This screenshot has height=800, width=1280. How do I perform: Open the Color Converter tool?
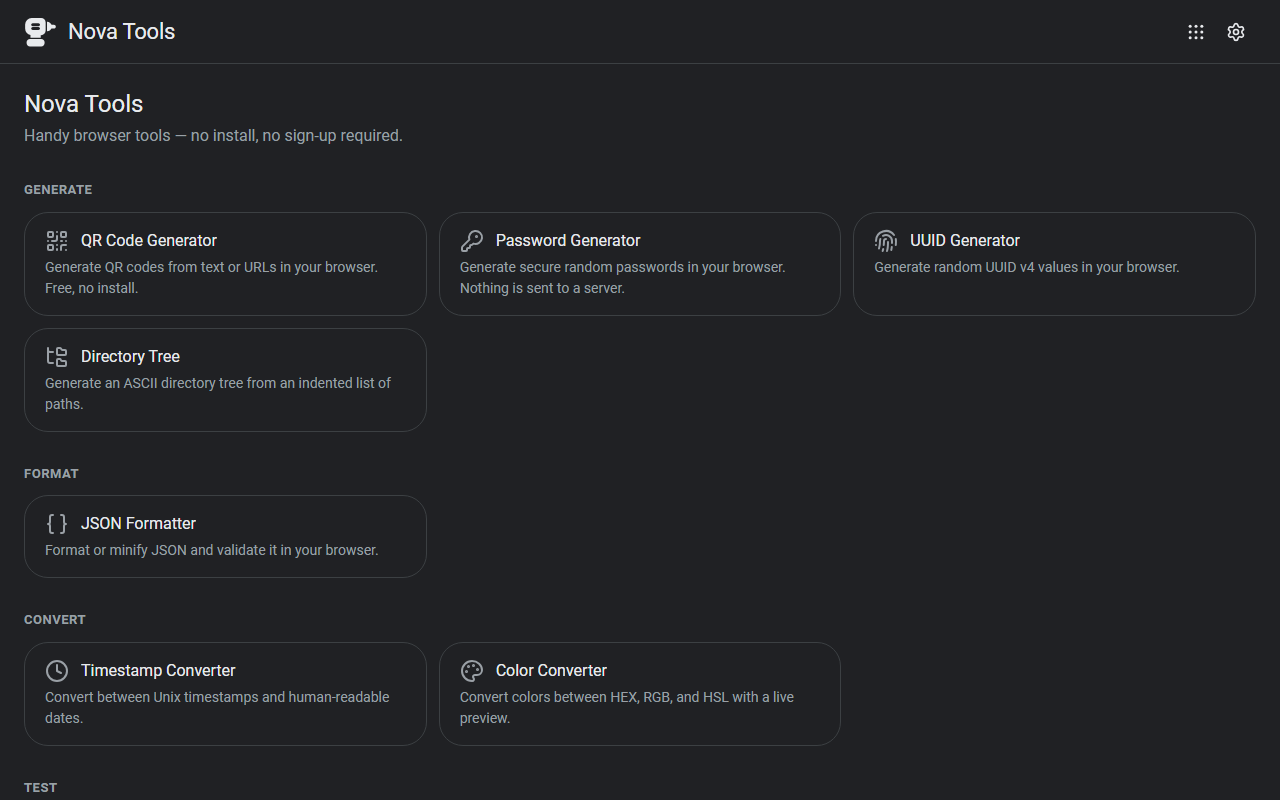(640, 694)
